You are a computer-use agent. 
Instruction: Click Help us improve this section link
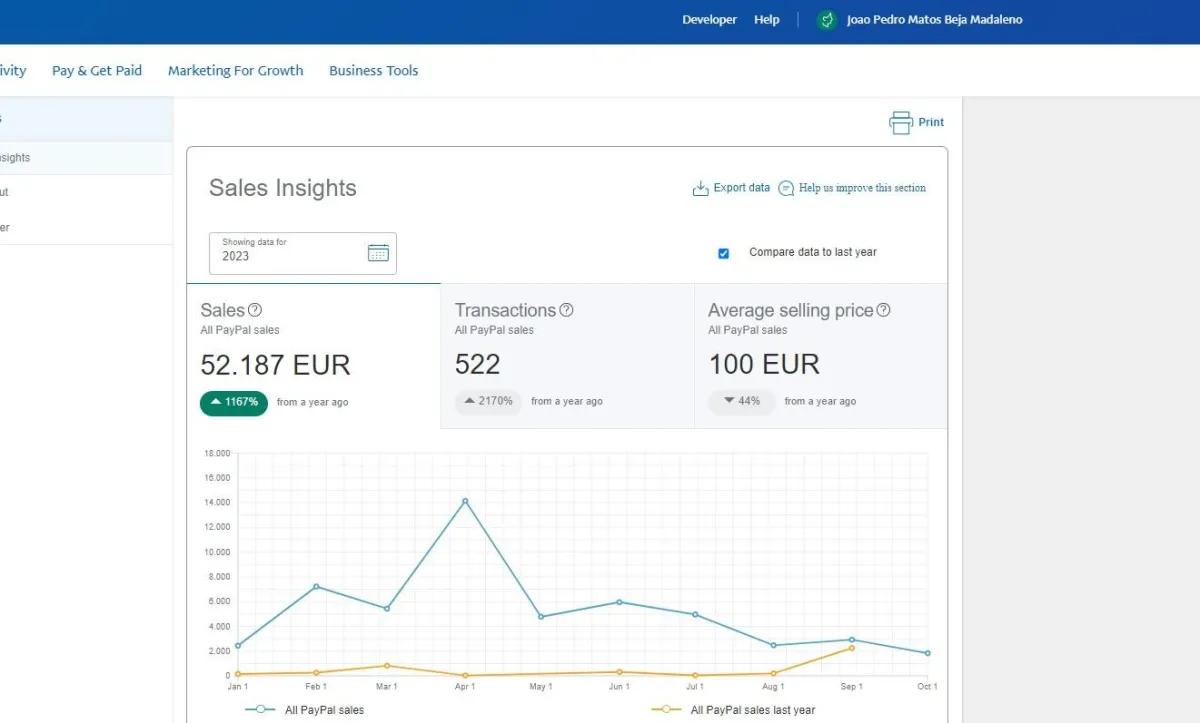pyautogui.click(x=862, y=188)
